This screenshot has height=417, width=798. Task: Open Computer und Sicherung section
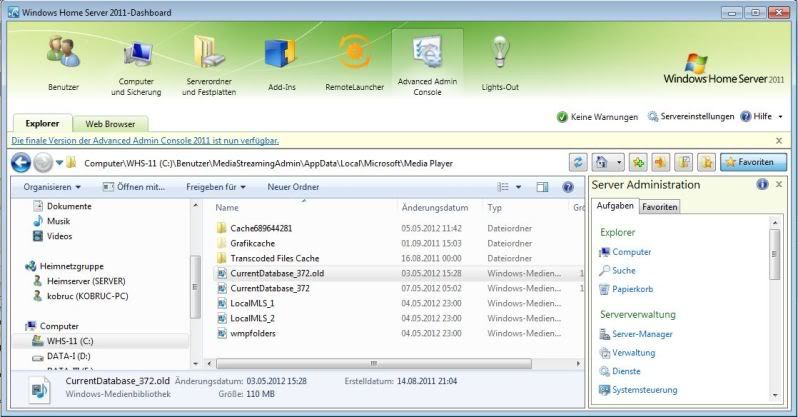point(136,67)
